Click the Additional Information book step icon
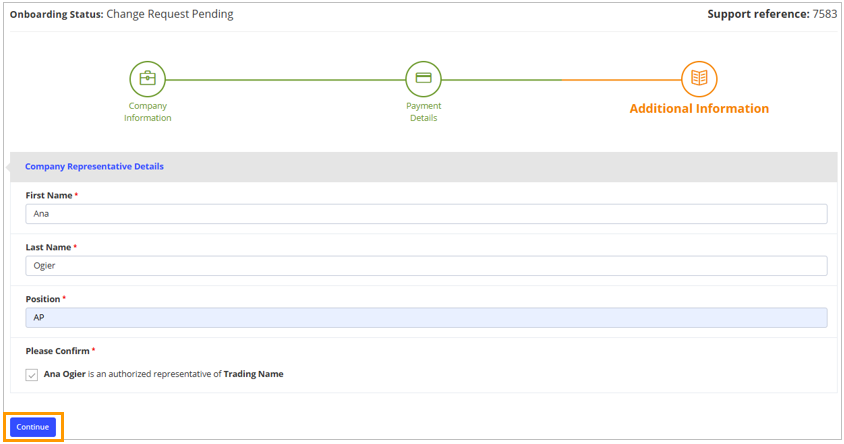844x444 pixels. [x=699, y=79]
